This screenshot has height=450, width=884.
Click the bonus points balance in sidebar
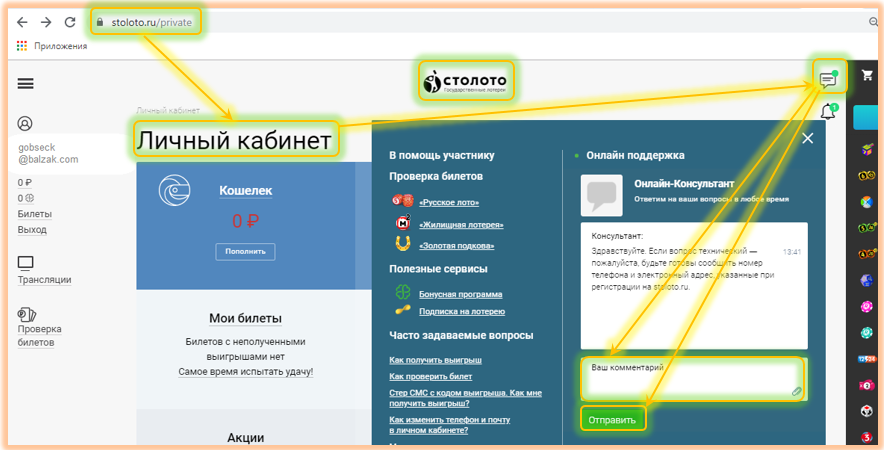(26, 198)
